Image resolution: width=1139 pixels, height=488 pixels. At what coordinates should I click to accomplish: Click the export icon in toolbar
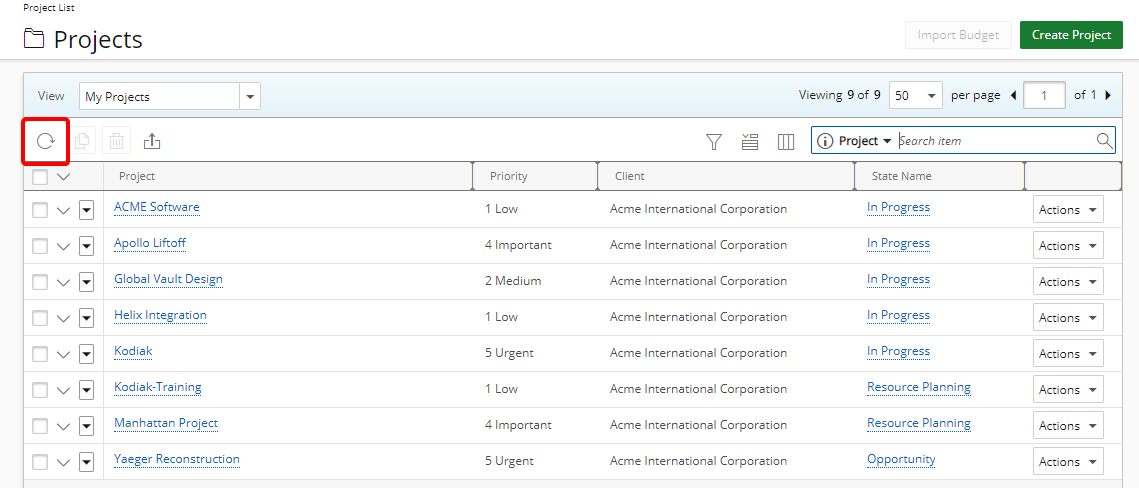152,141
